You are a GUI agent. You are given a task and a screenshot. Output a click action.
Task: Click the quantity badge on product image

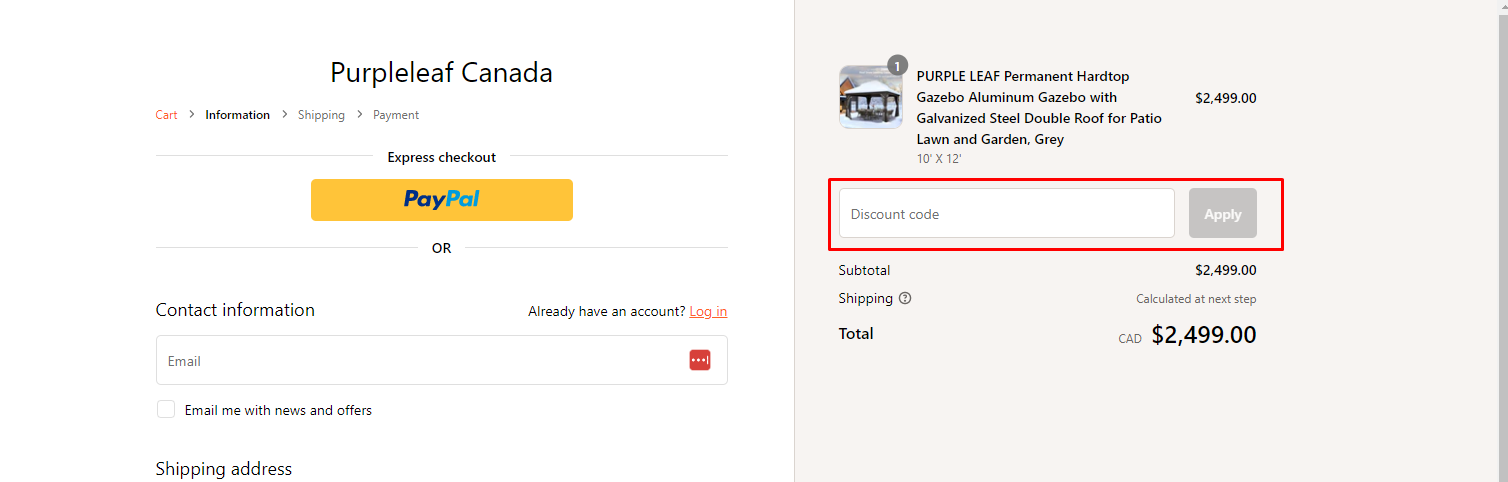tap(897, 66)
